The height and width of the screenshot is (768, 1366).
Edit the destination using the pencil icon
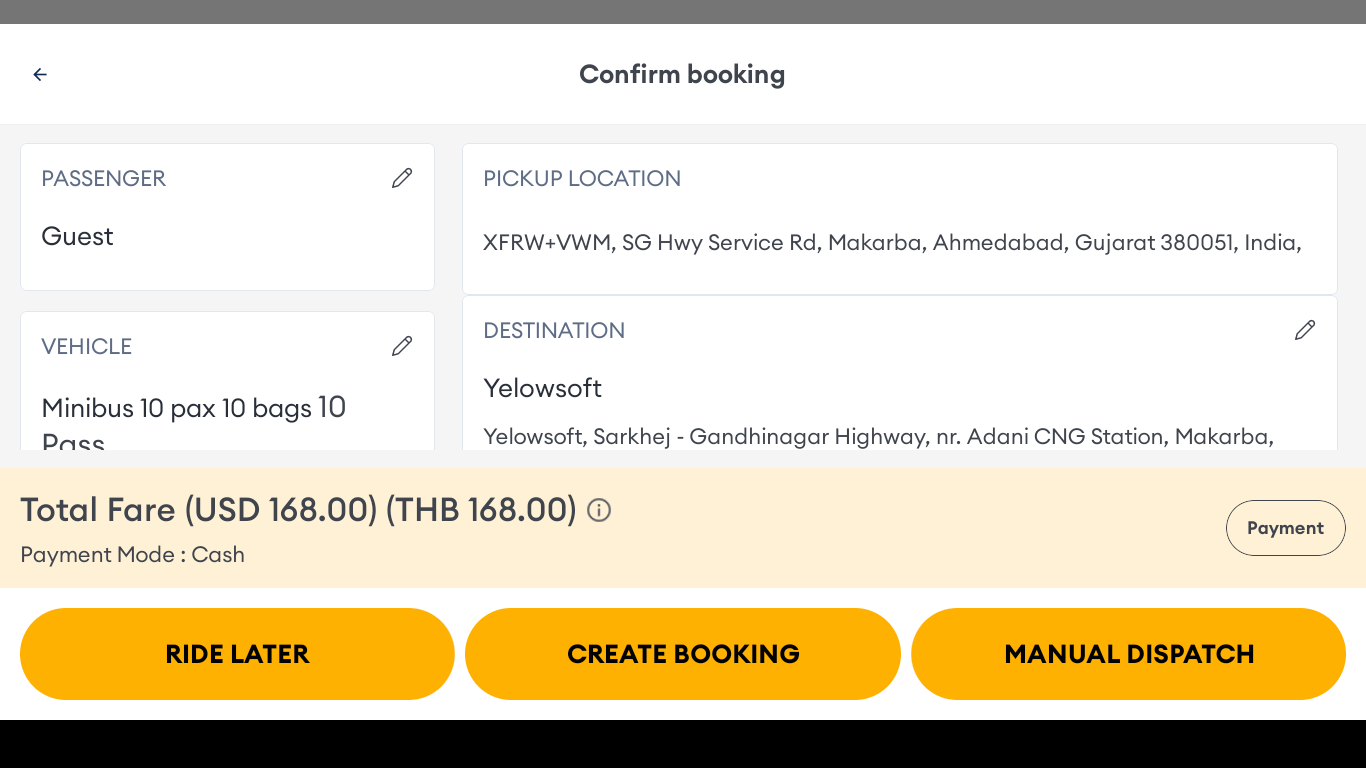(x=1305, y=330)
